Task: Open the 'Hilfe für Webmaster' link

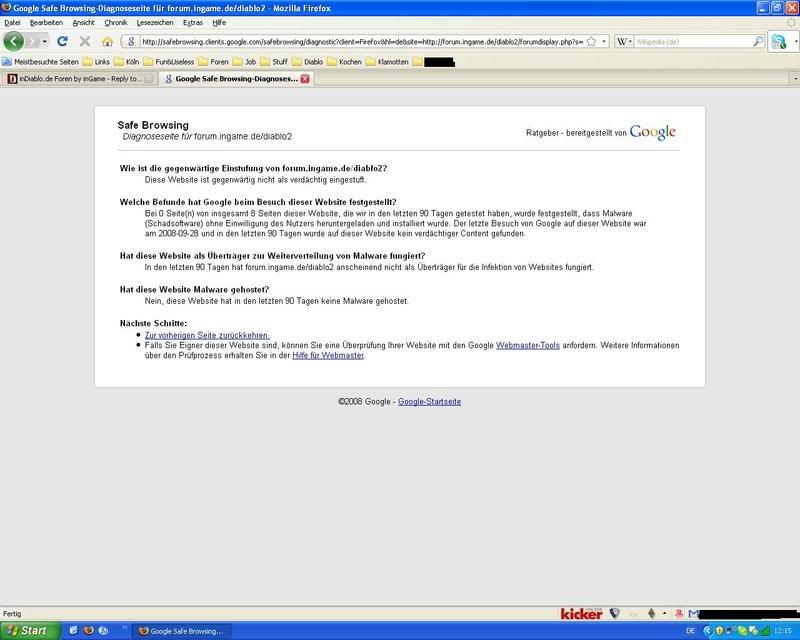Action: click(x=328, y=355)
